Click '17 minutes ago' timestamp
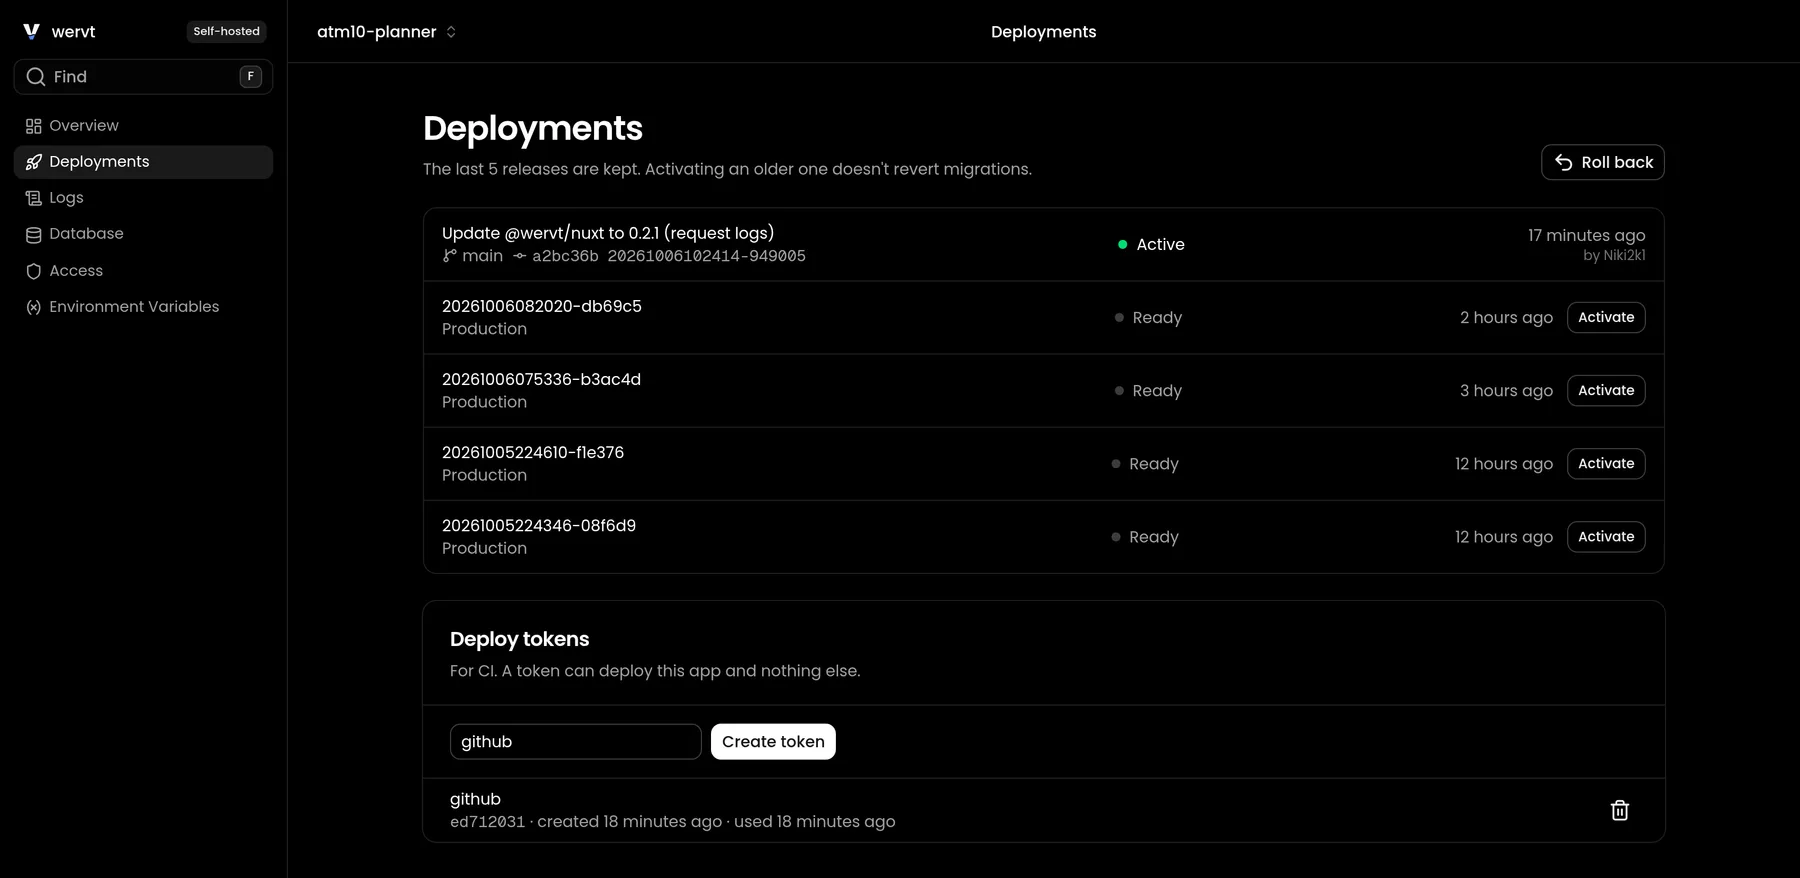 pyautogui.click(x=1586, y=235)
